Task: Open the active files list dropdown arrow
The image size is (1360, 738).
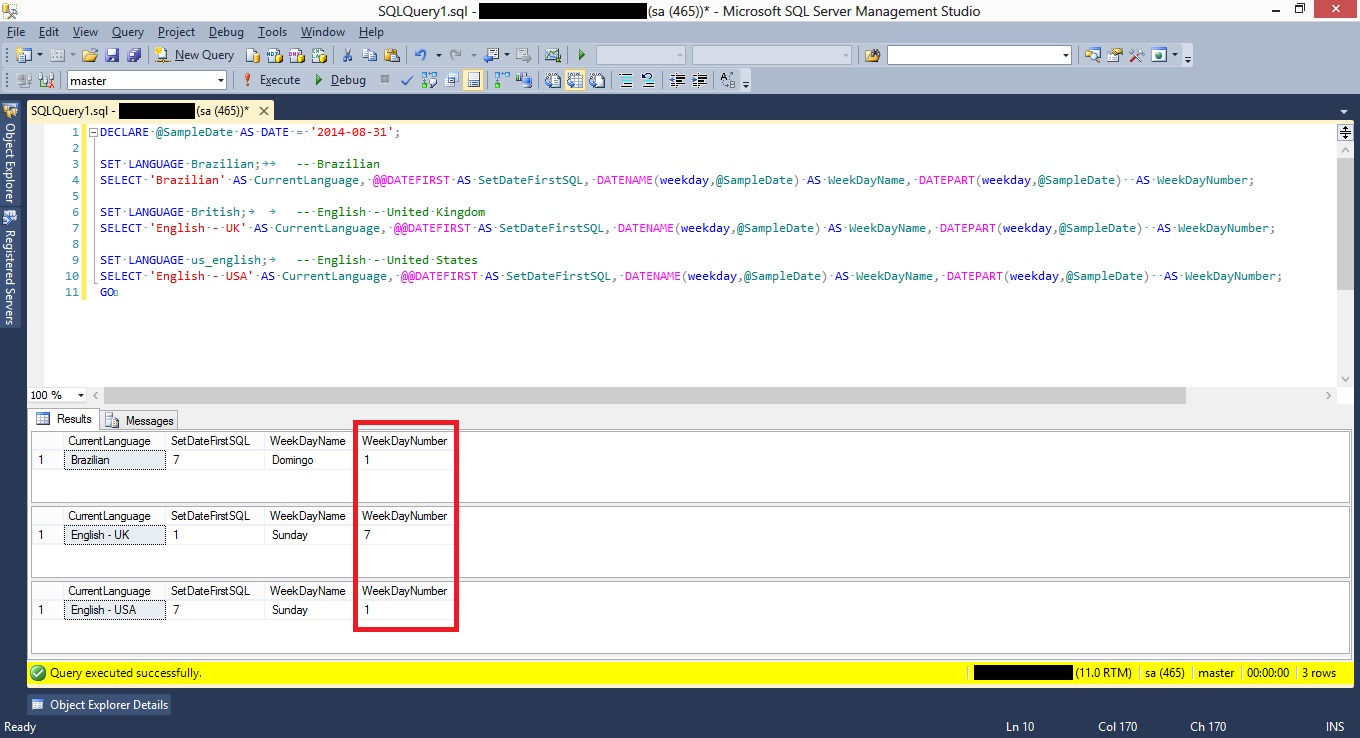Action: tap(1345, 110)
